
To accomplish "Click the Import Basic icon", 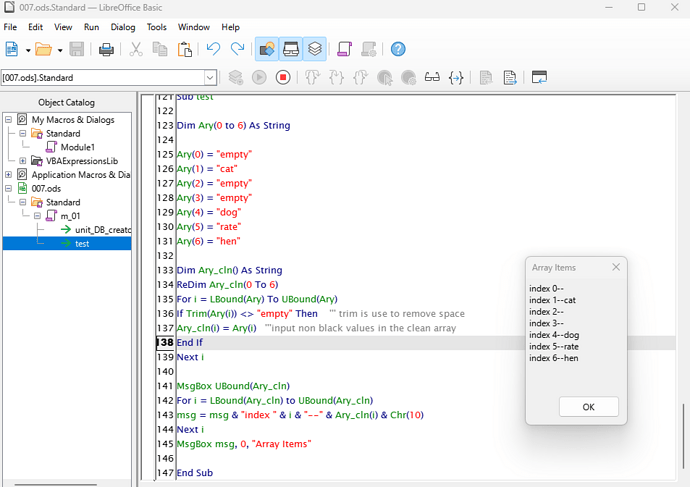I will [486, 77].
